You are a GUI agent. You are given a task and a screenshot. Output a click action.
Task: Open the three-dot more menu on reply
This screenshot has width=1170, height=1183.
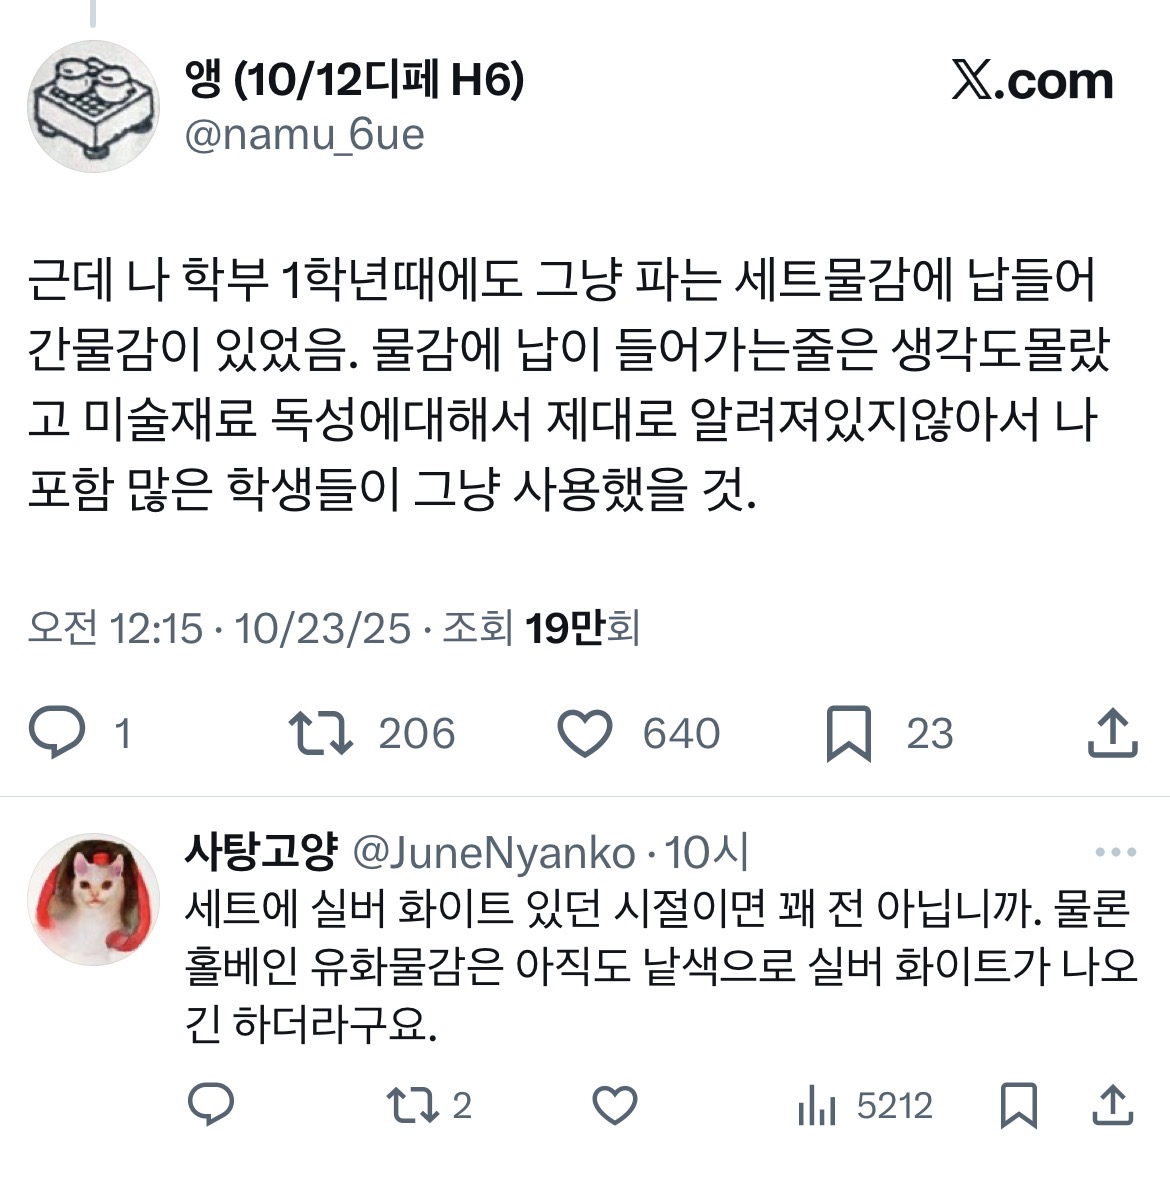pos(1115,853)
